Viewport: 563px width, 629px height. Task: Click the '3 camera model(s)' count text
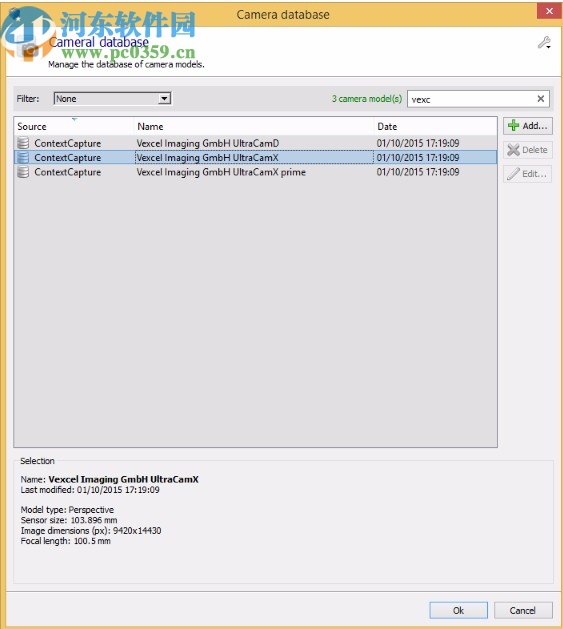pos(366,99)
